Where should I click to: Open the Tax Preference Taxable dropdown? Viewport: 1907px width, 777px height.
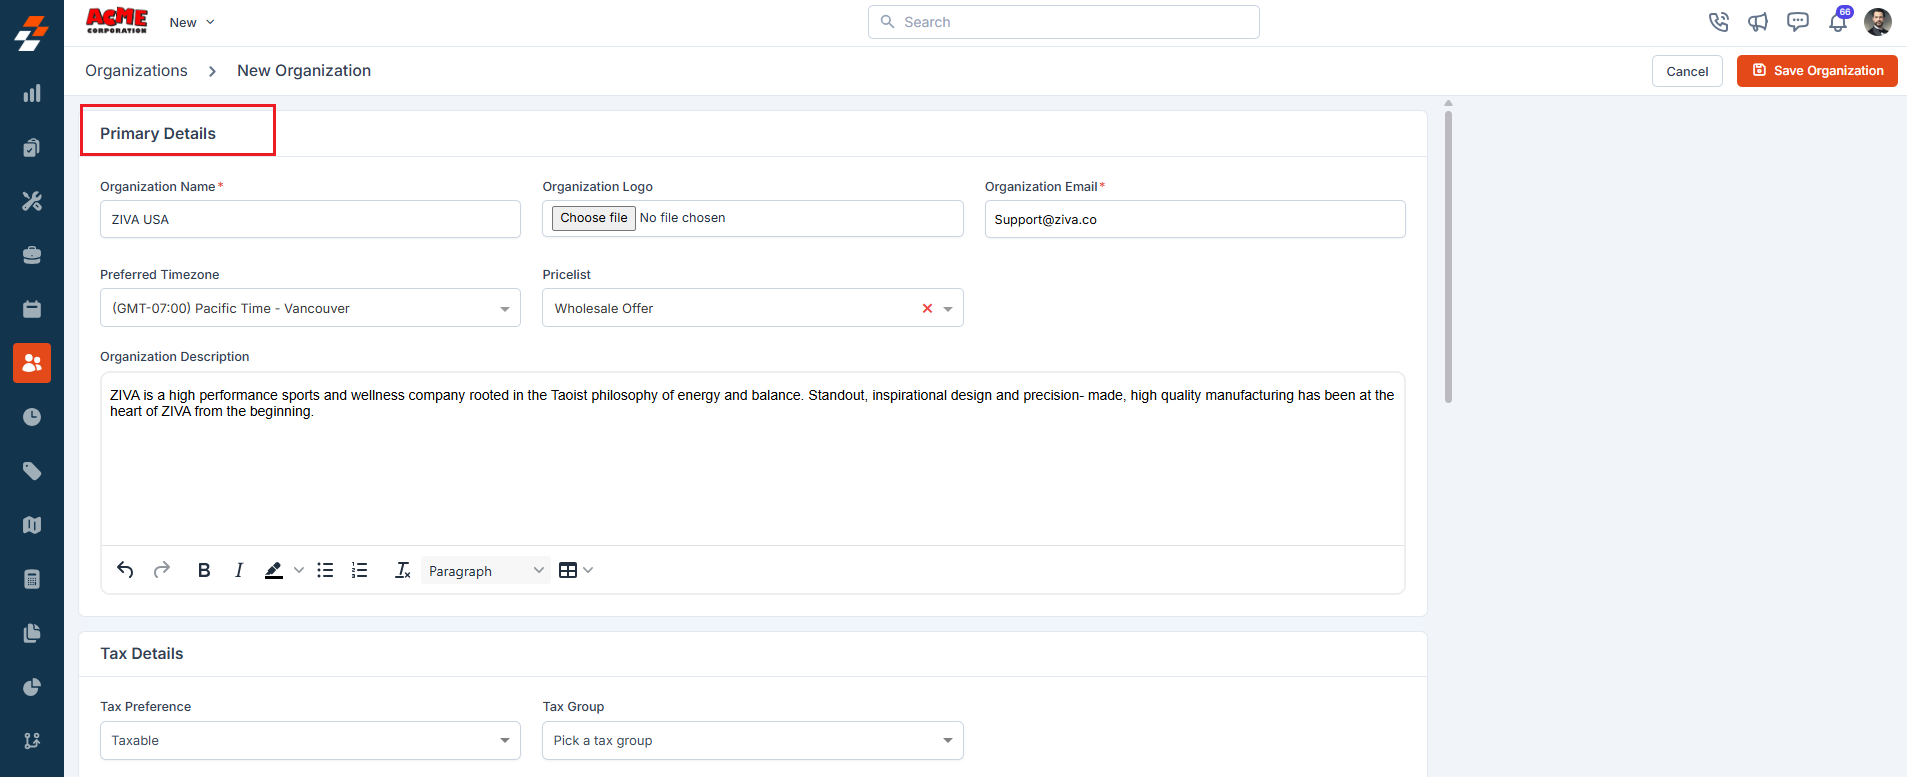310,740
